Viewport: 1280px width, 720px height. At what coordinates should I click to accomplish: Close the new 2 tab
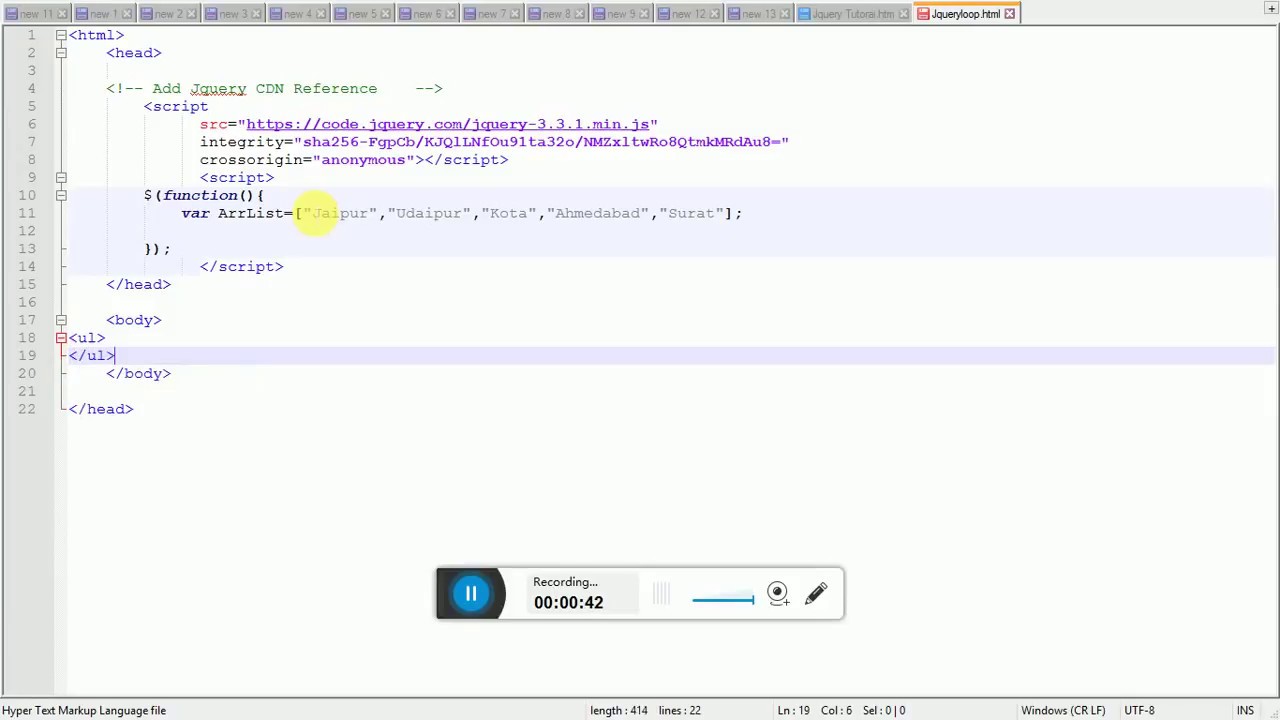tap(192, 14)
